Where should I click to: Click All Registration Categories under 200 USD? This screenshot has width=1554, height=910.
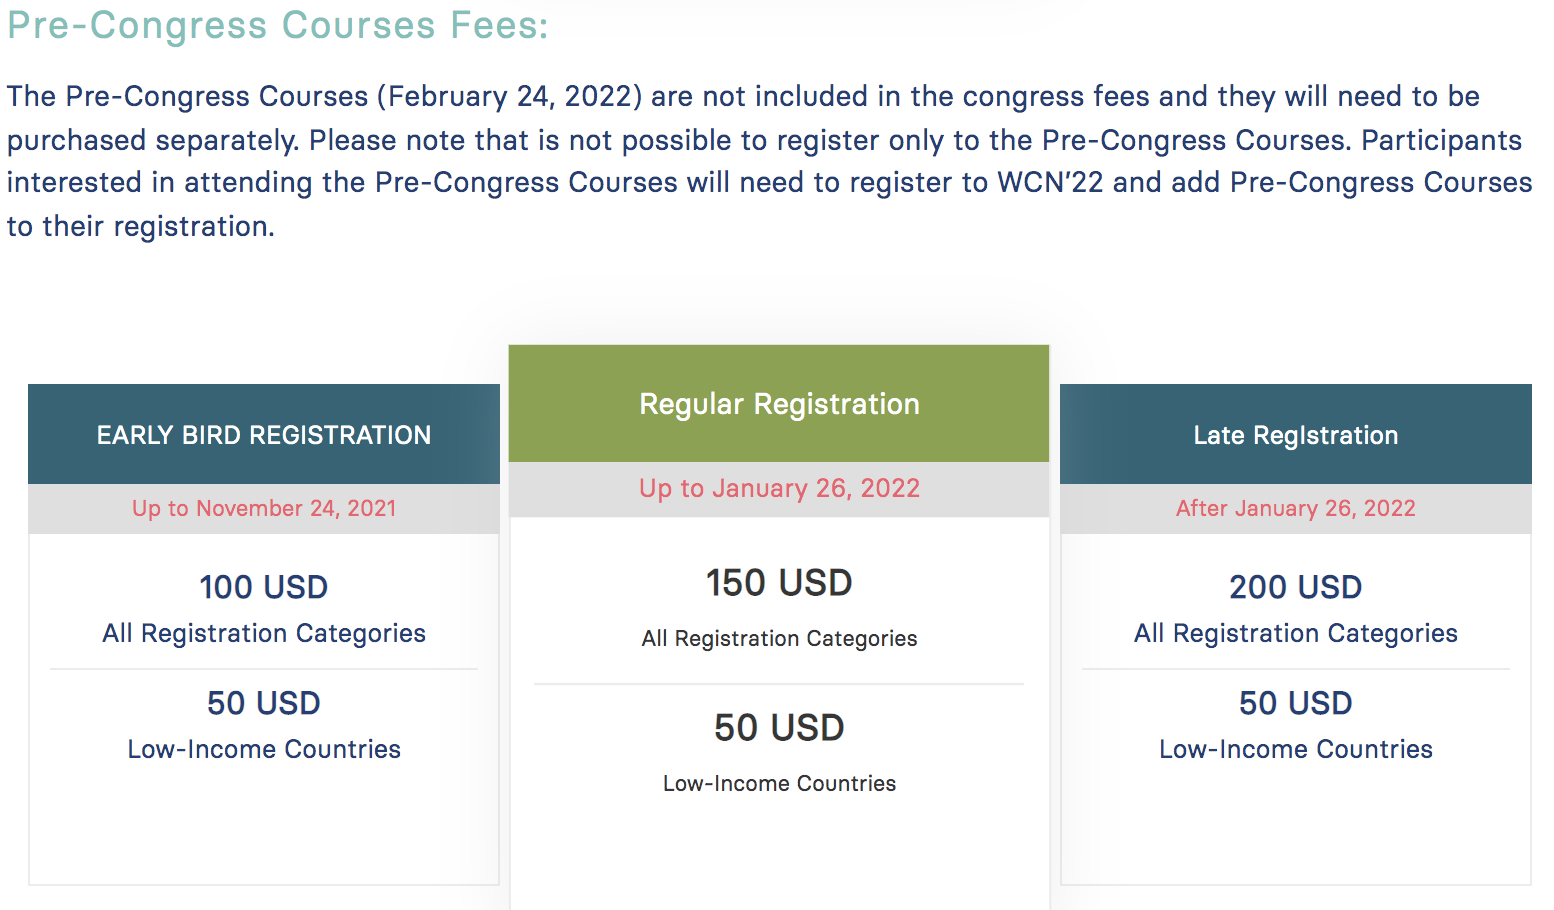pyautogui.click(x=1296, y=634)
